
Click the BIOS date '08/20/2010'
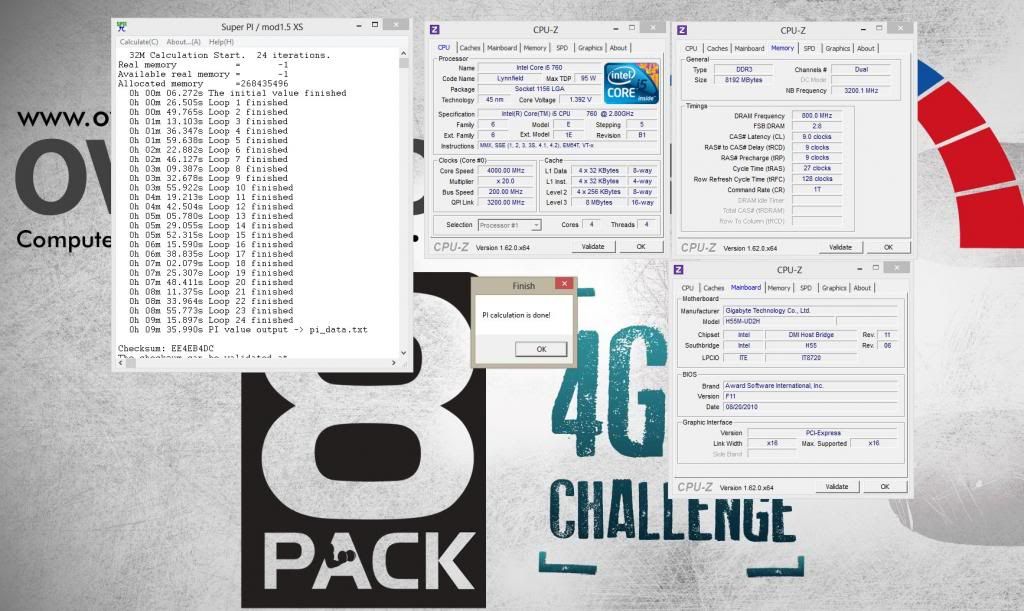812,407
